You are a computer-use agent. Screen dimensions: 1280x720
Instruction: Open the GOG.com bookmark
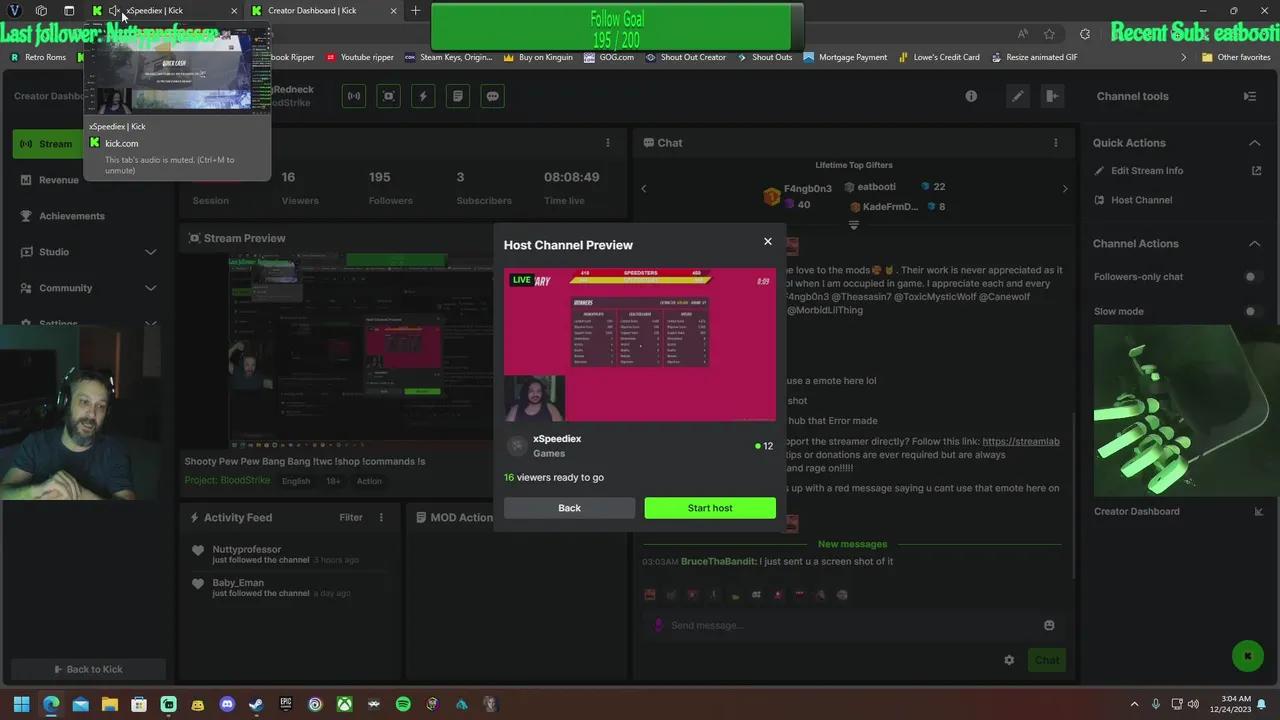pyautogui.click(x=608, y=57)
